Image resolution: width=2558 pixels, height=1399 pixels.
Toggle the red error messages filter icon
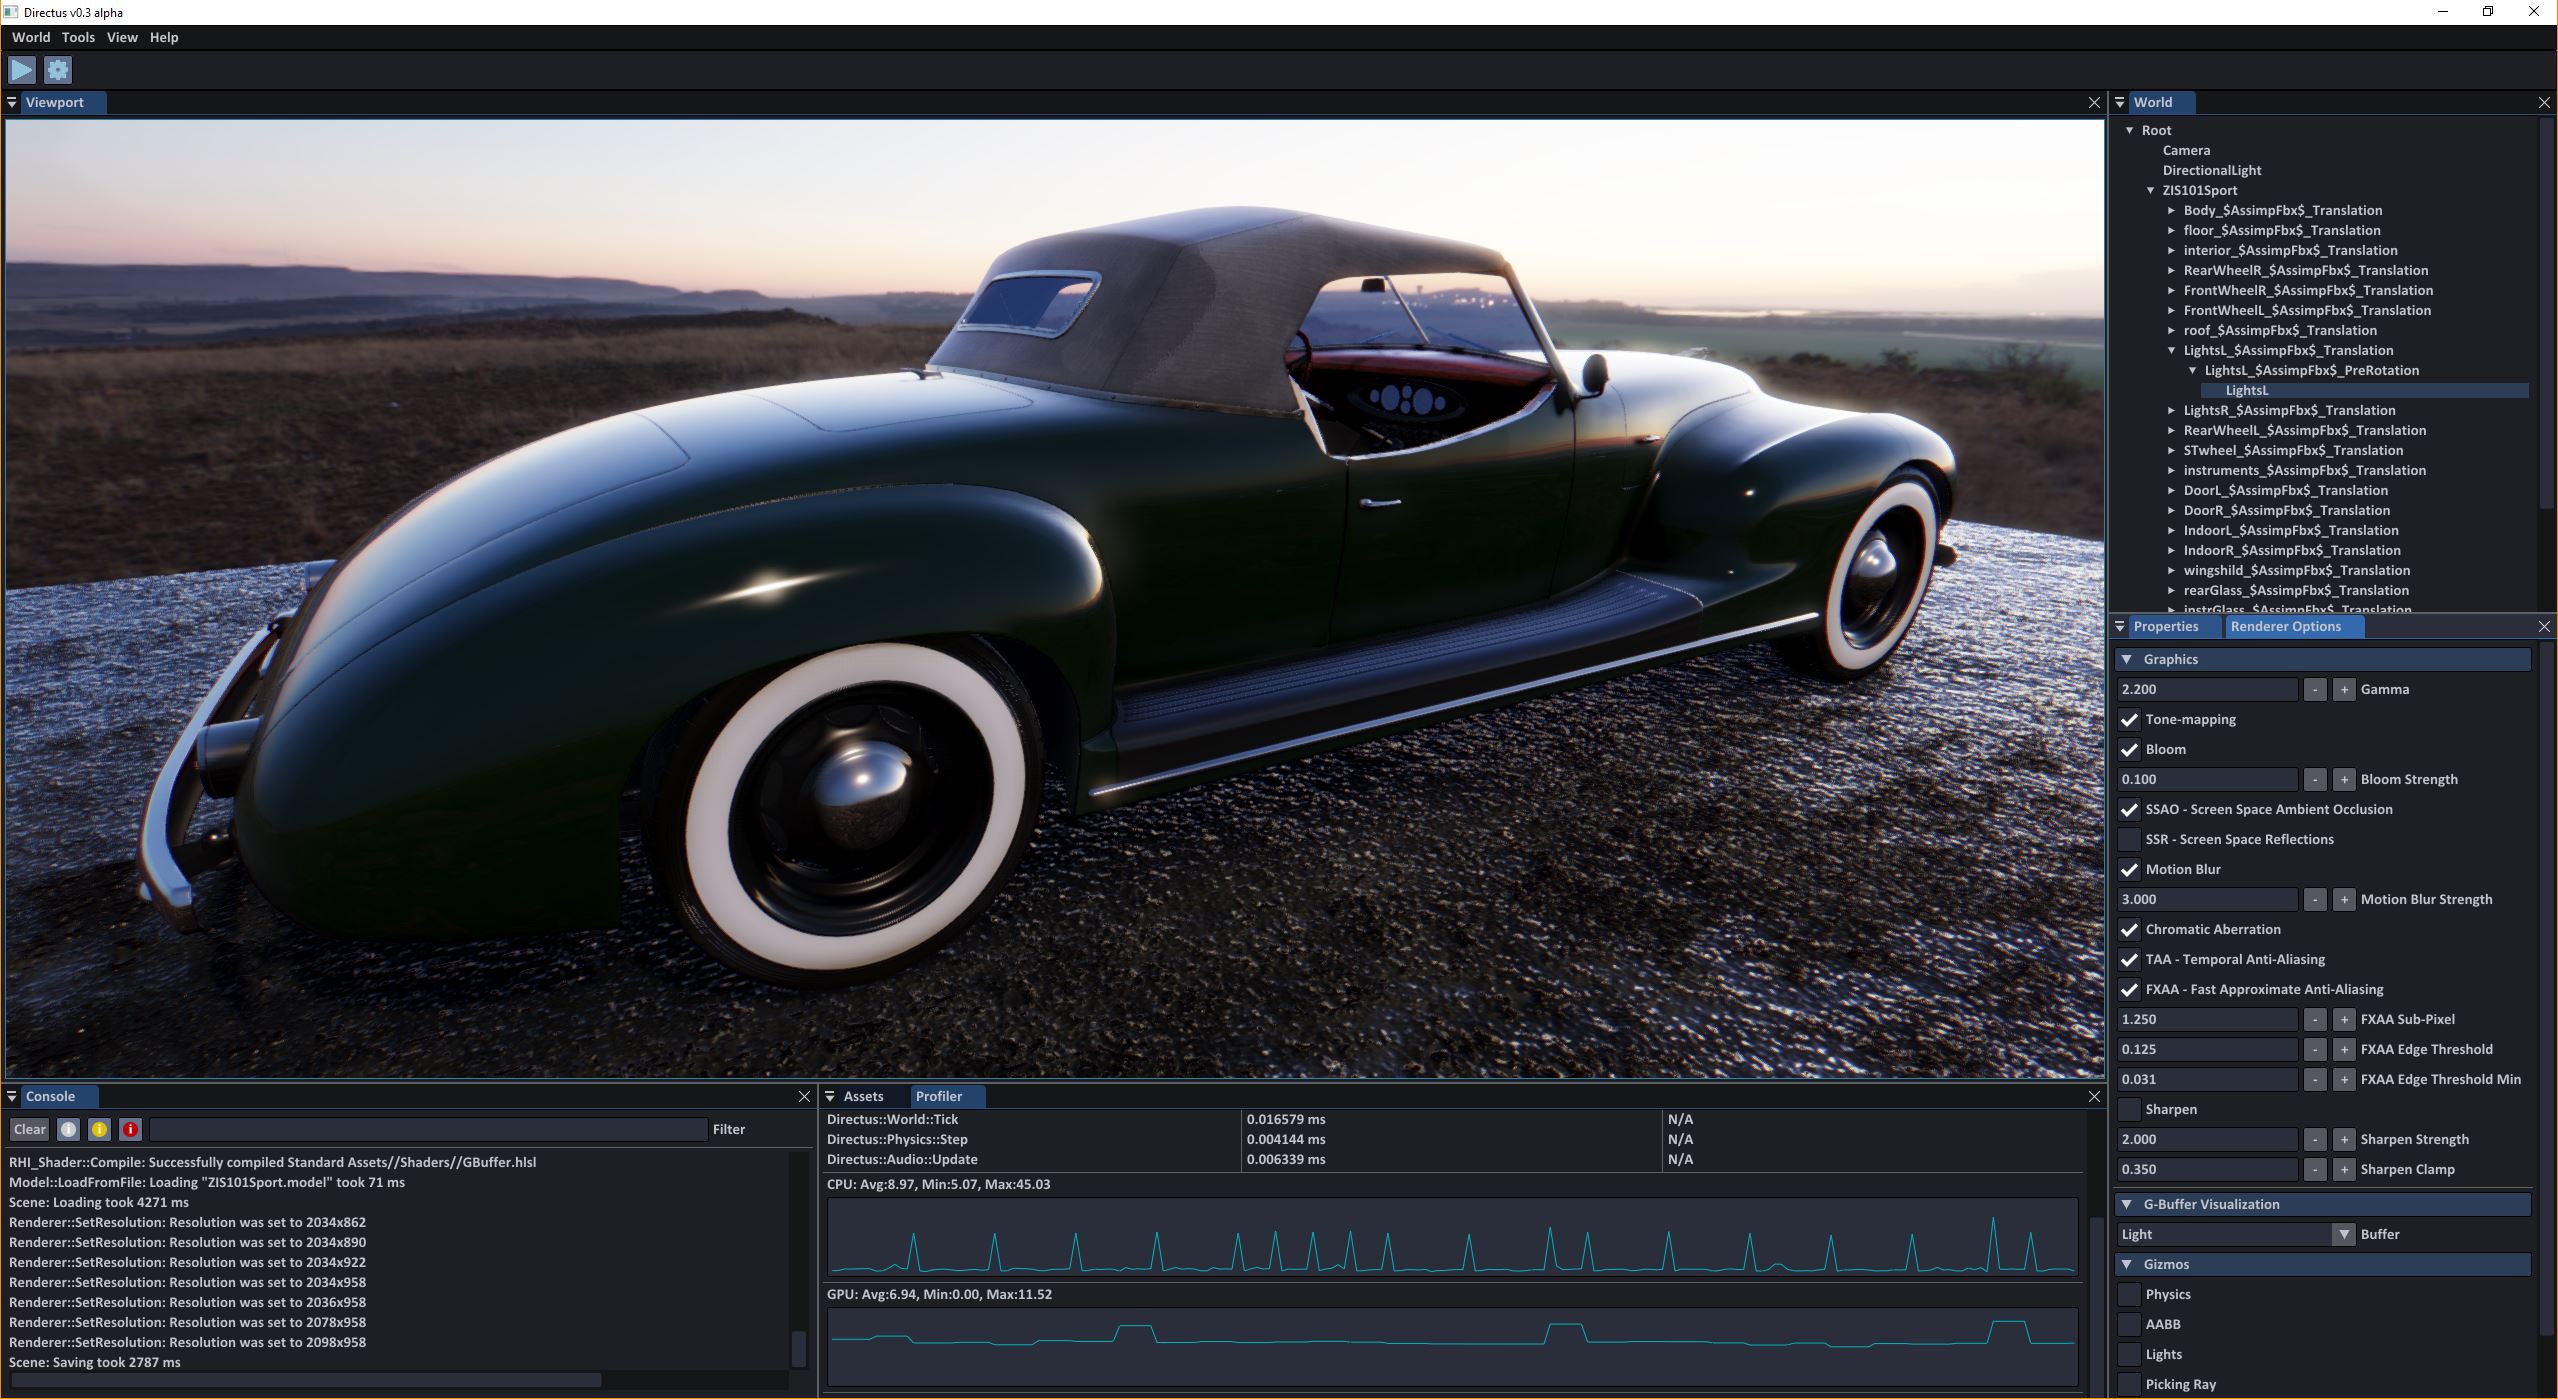(x=130, y=1129)
